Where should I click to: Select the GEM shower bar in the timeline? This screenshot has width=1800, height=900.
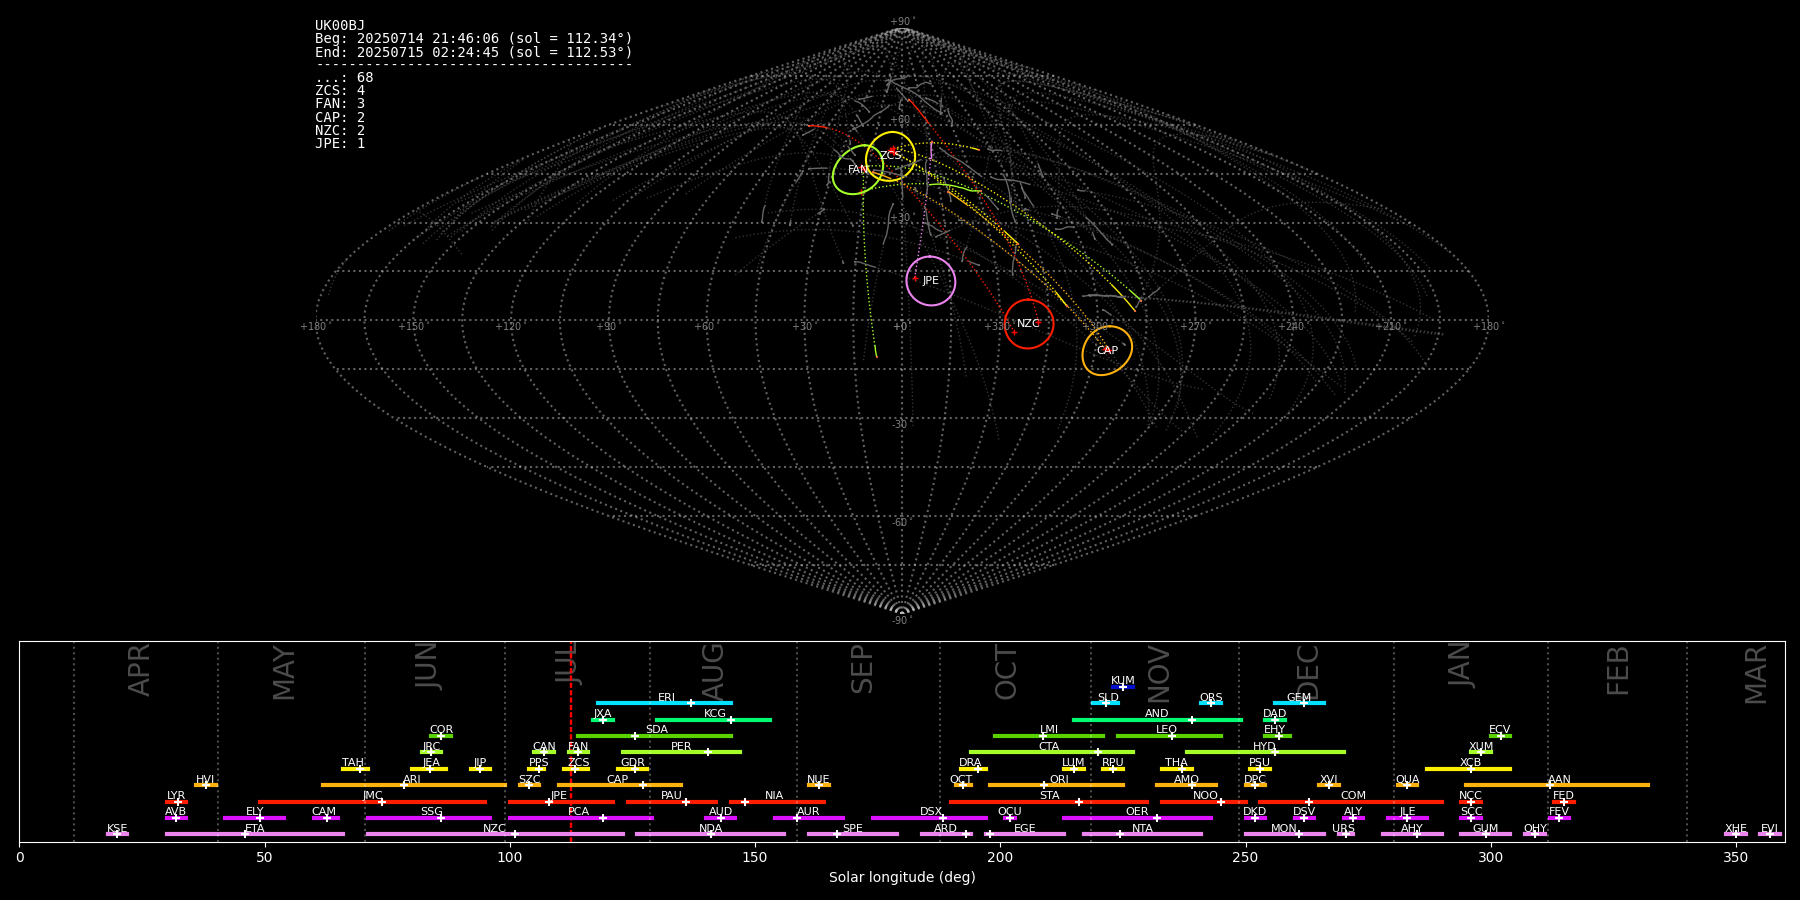(x=1299, y=703)
